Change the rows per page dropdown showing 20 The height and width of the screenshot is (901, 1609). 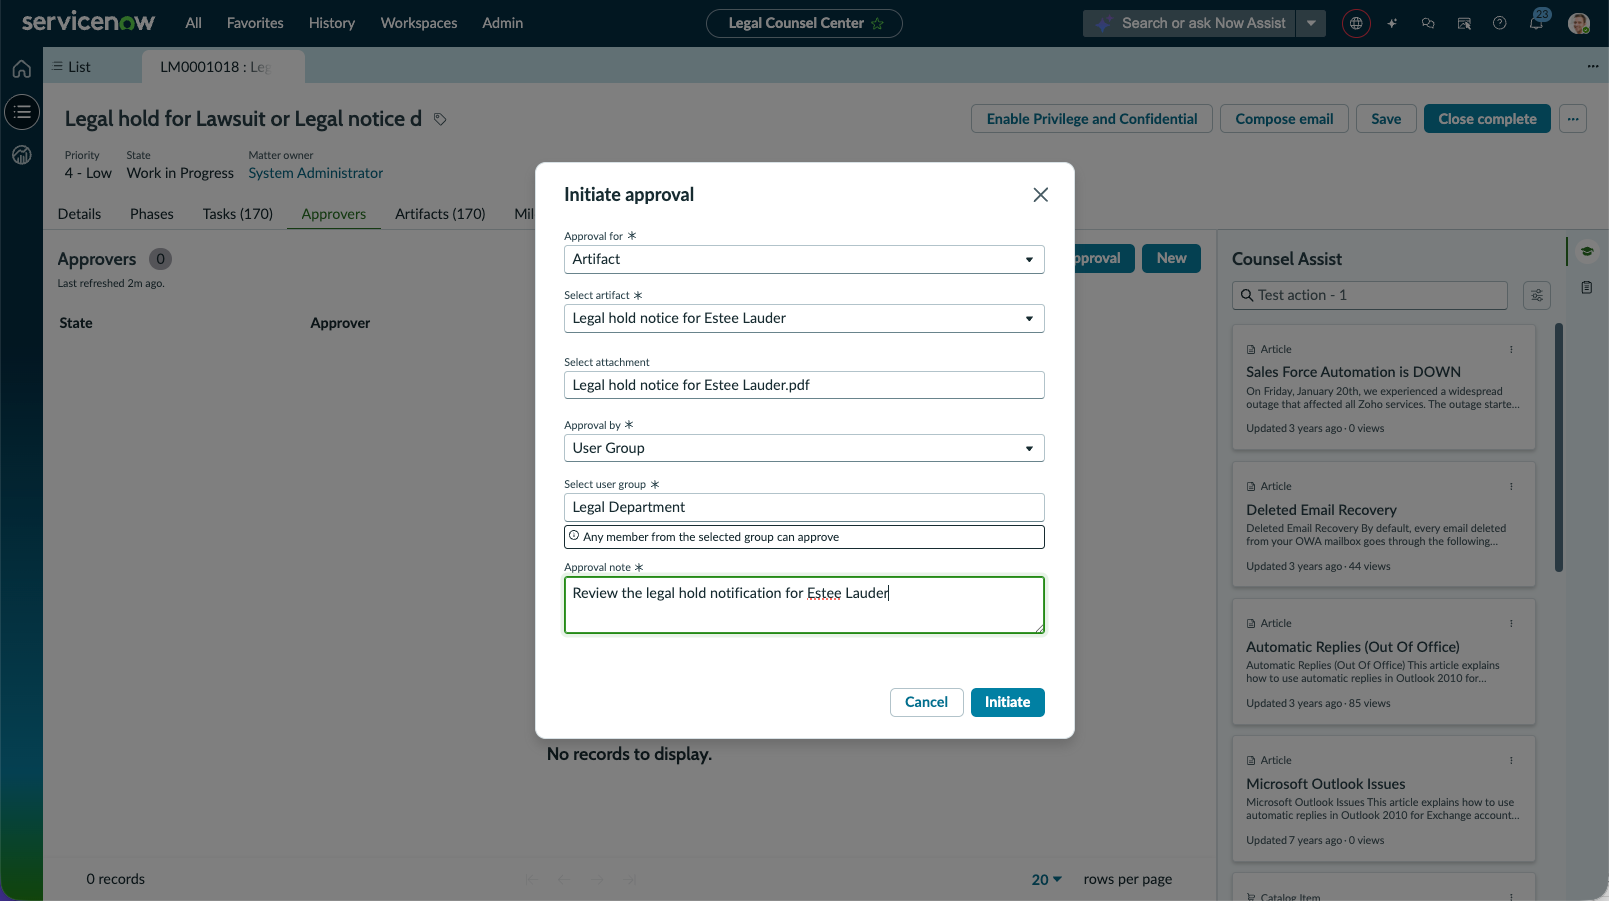1047,879
